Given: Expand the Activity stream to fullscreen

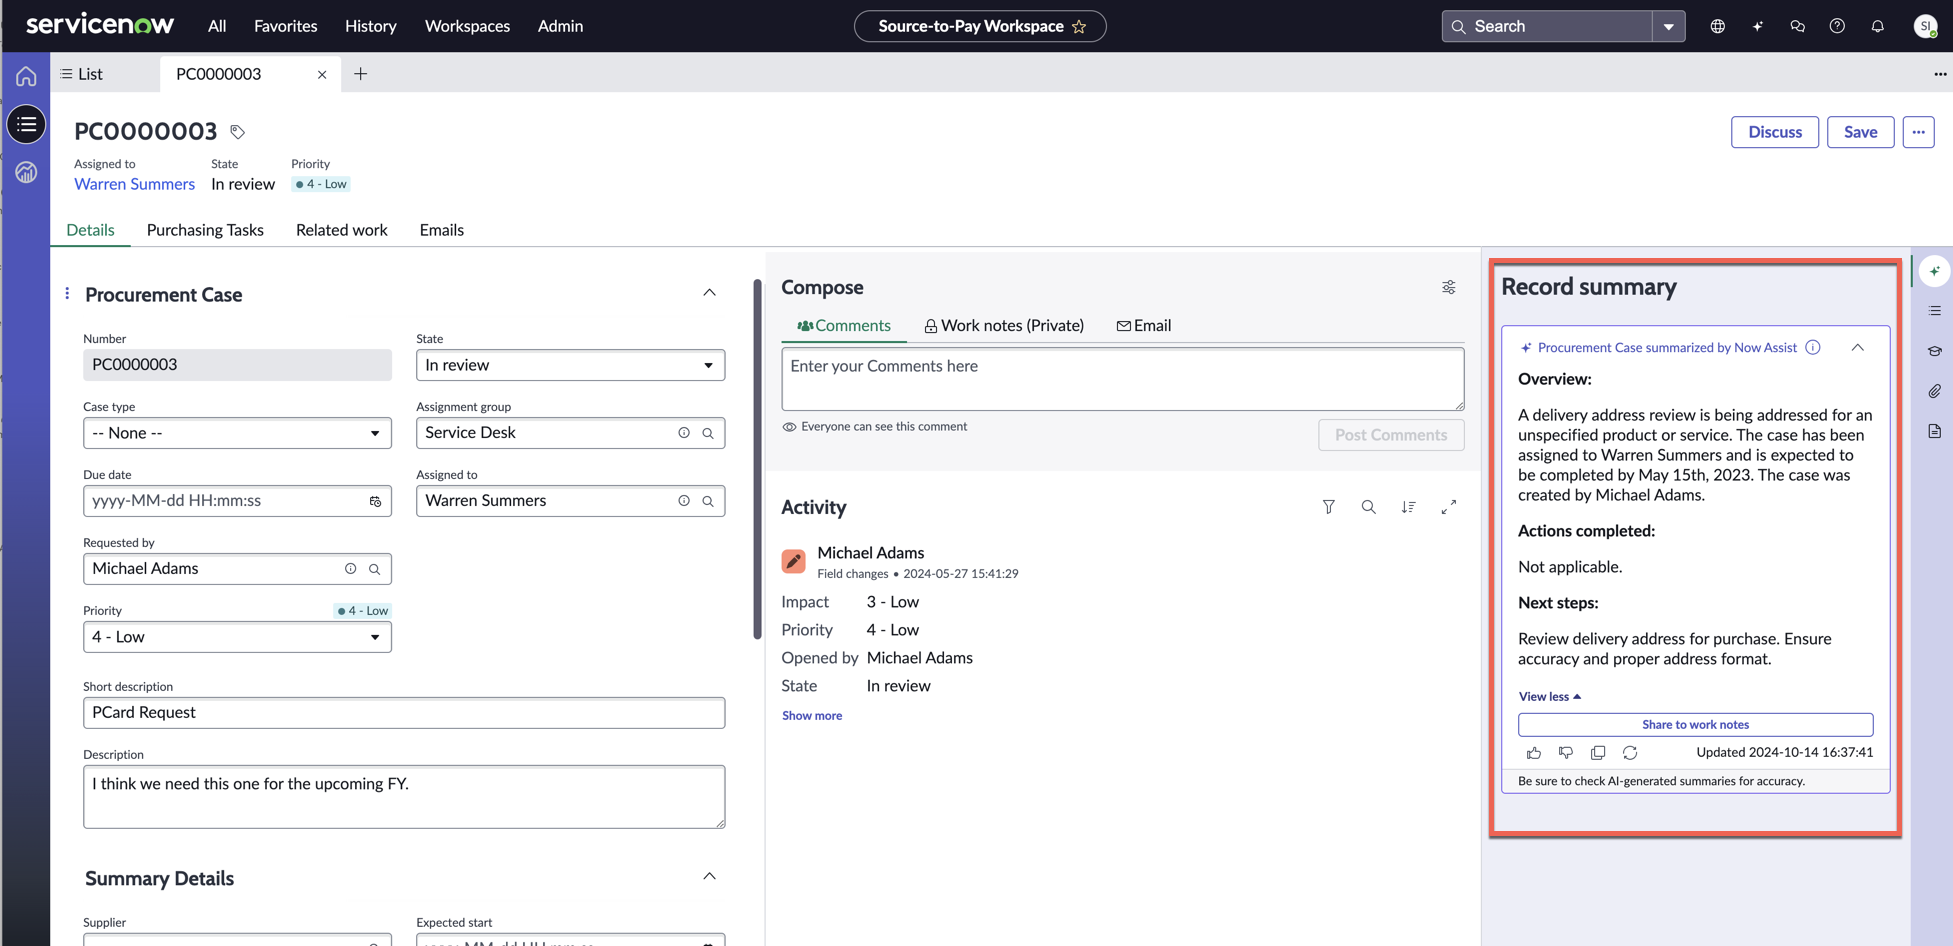Looking at the screenshot, I should (1448, 507).
